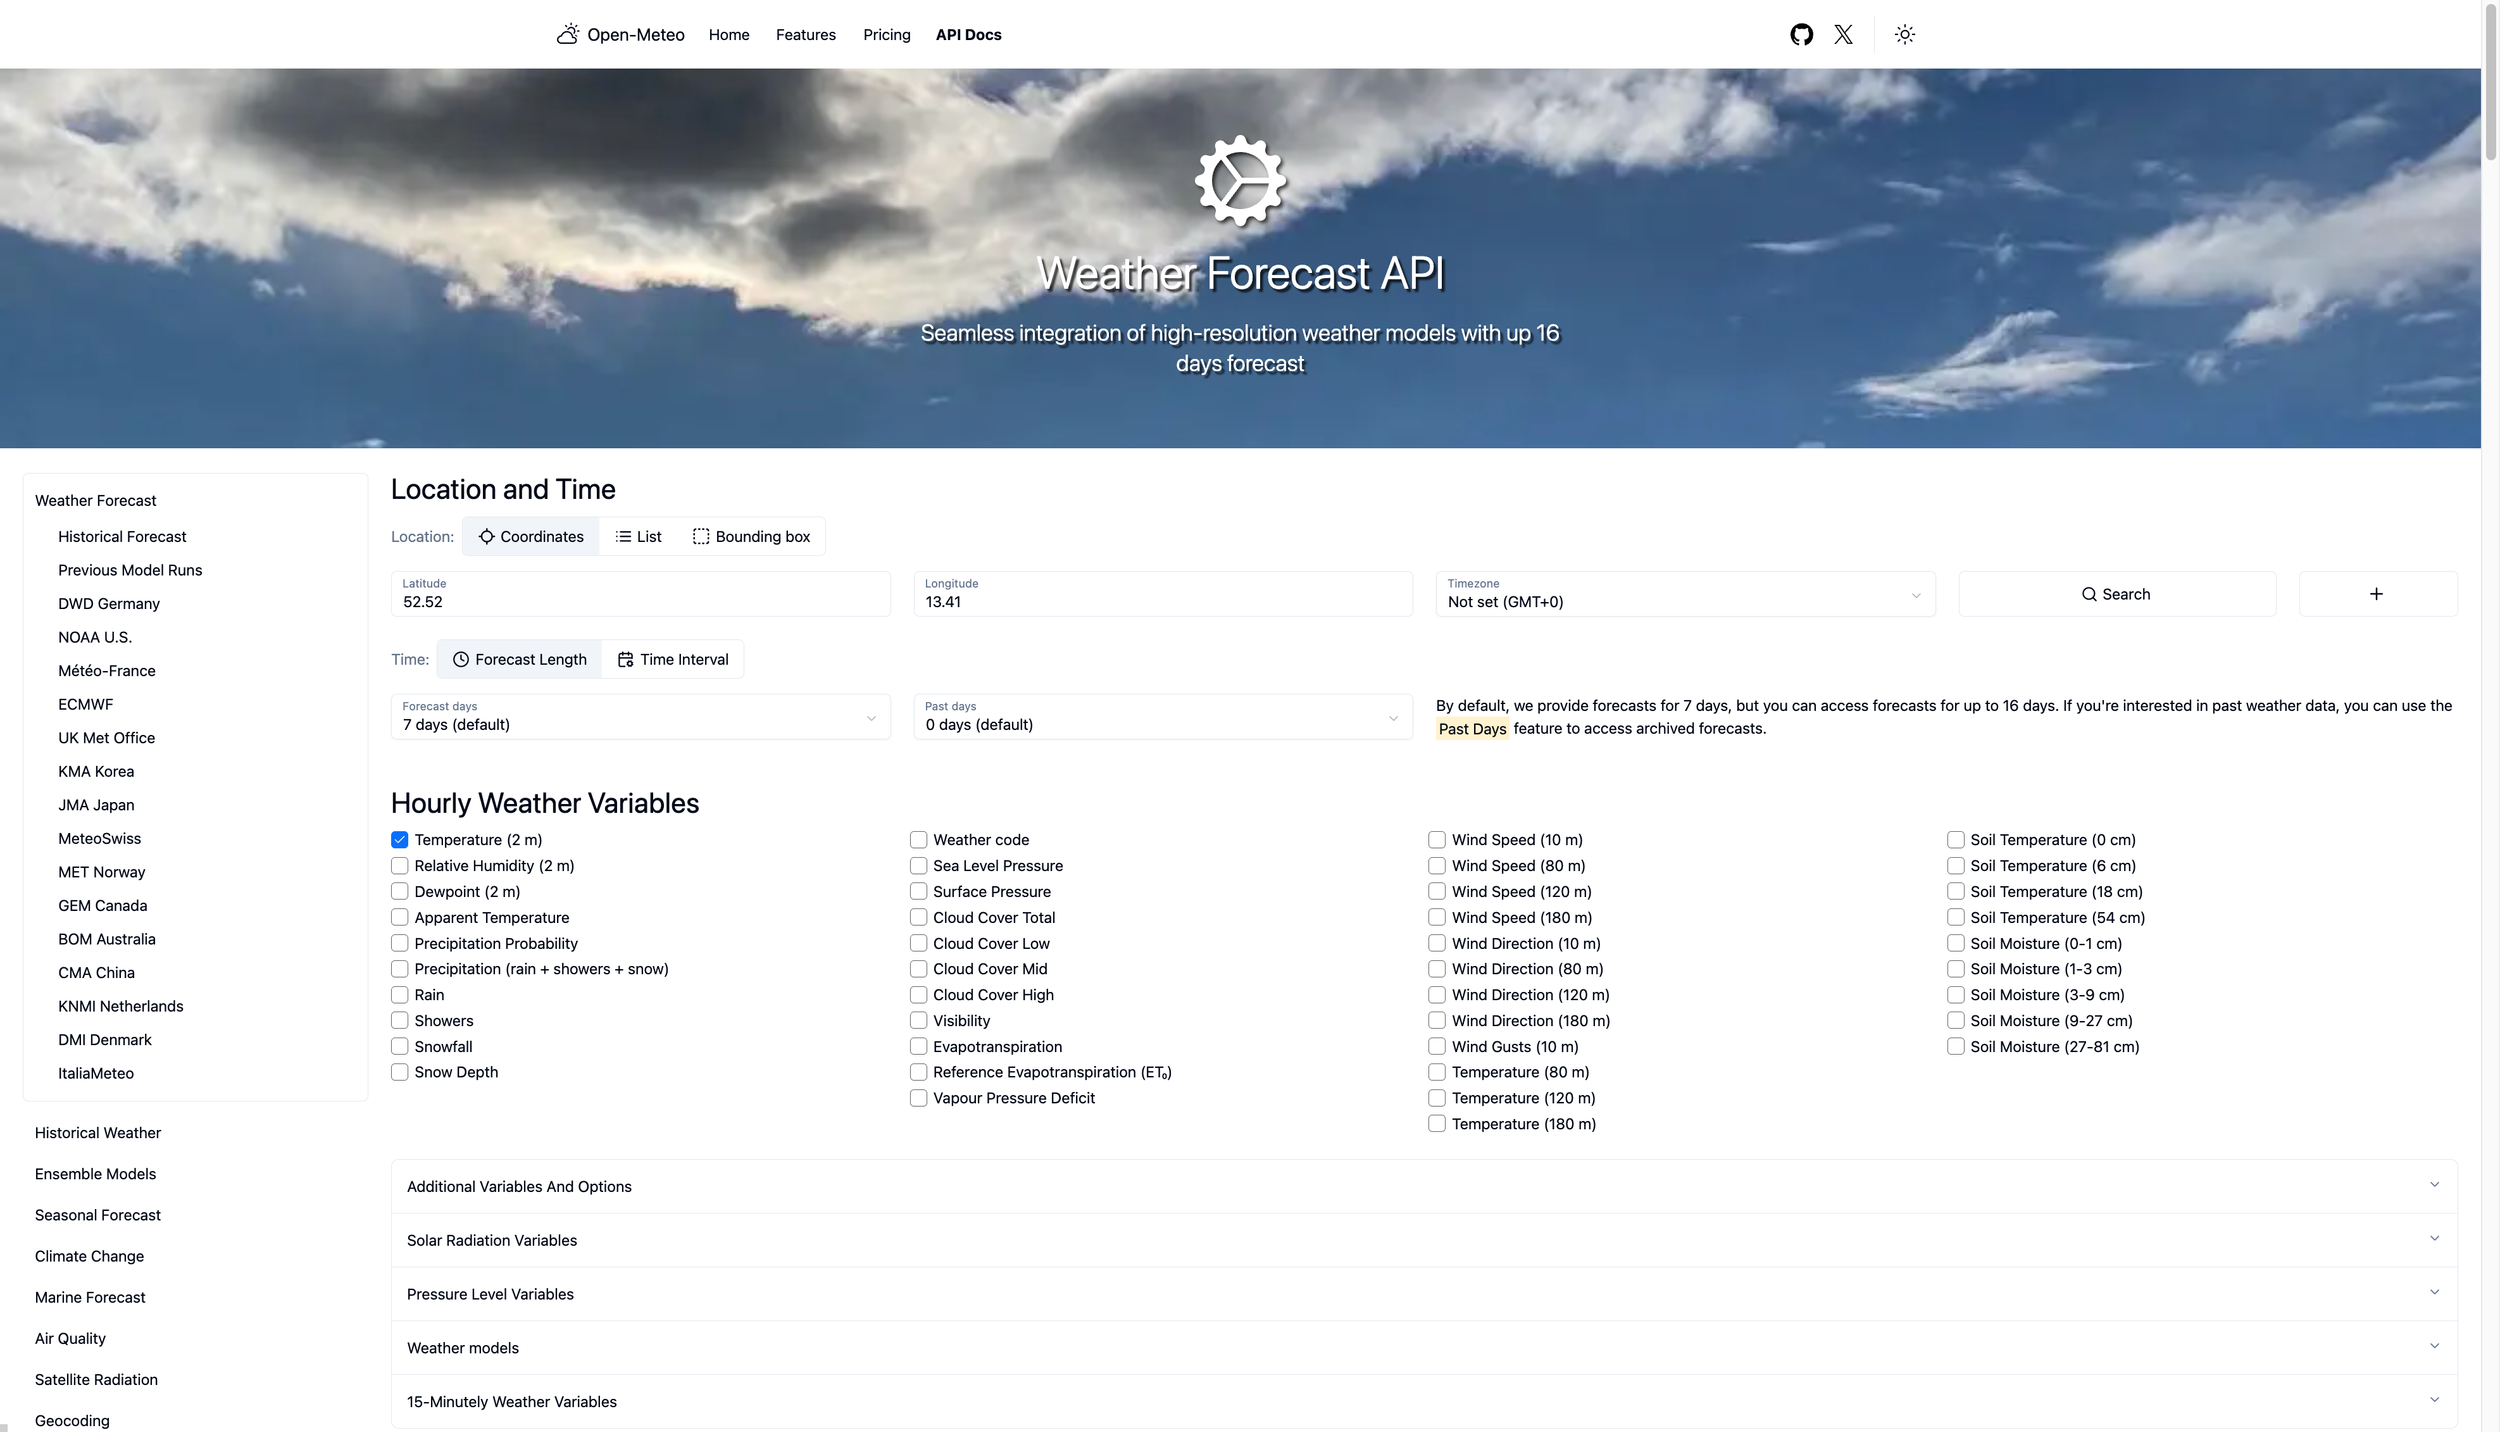
Task: Open the Timezone dropdown
Action: 1684,594
